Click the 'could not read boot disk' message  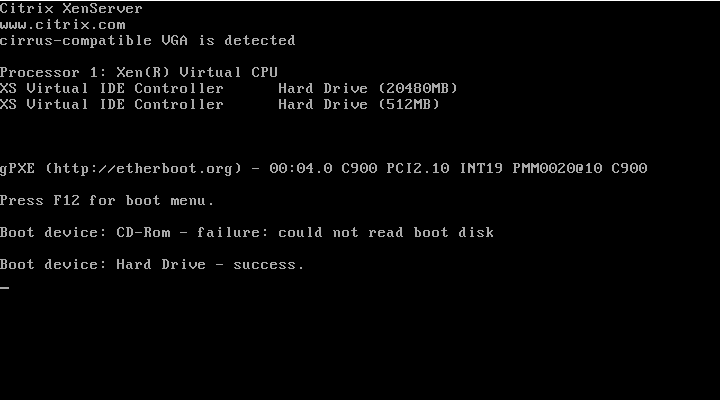click(x=386, y=233)
